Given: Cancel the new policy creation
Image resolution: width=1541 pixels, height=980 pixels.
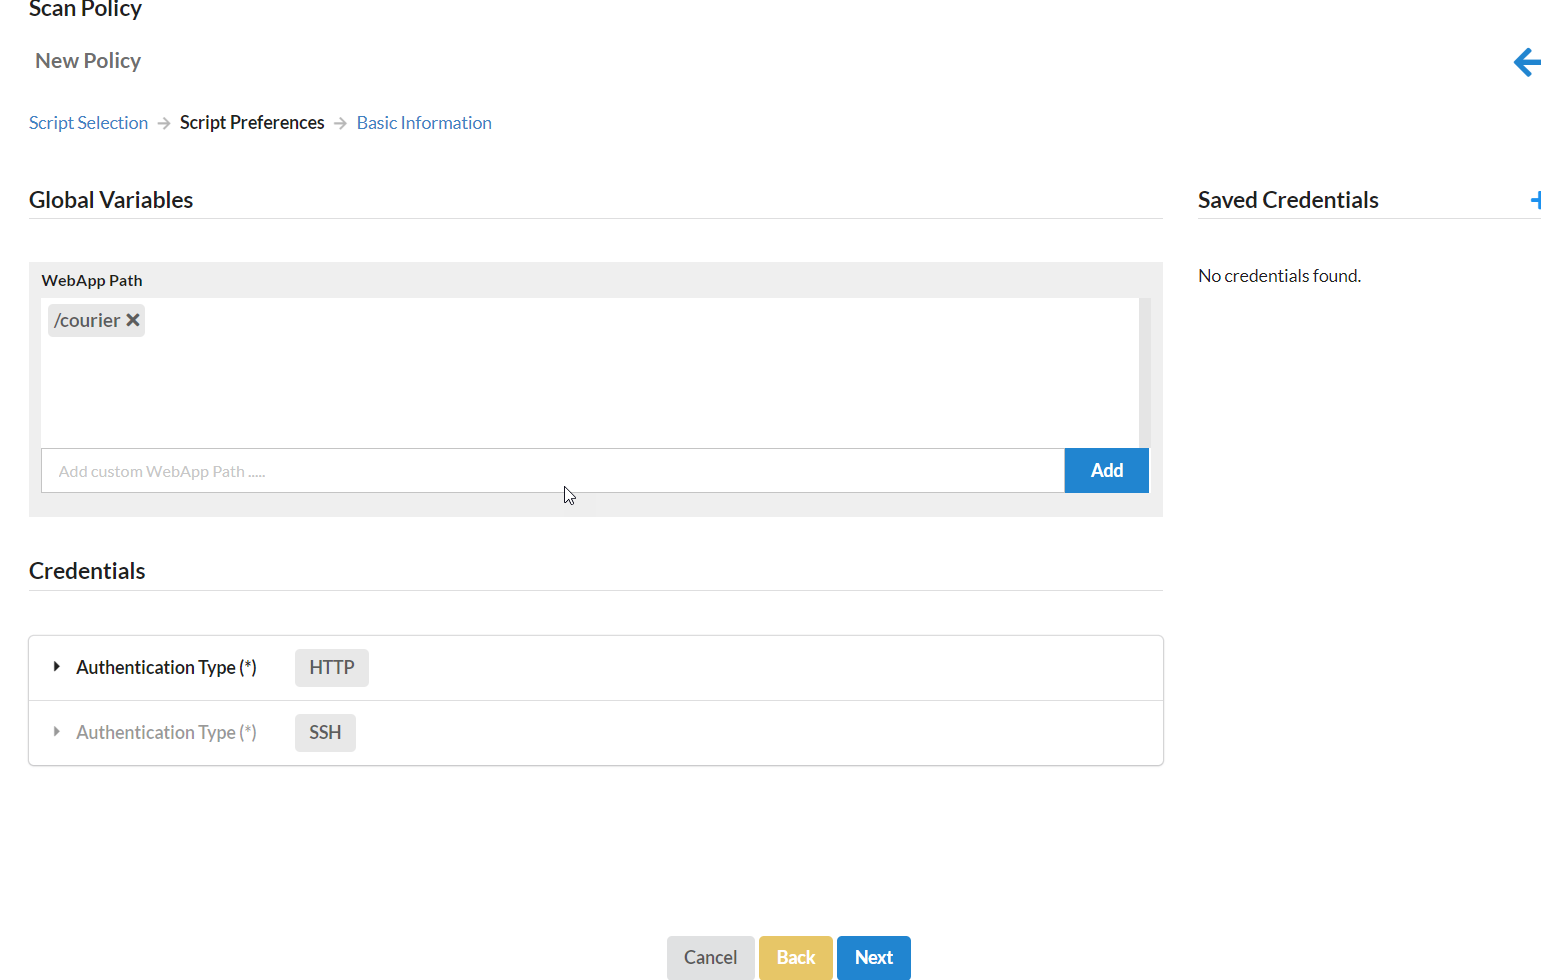Looking at the screenshot, I should [x=710, y=957].
